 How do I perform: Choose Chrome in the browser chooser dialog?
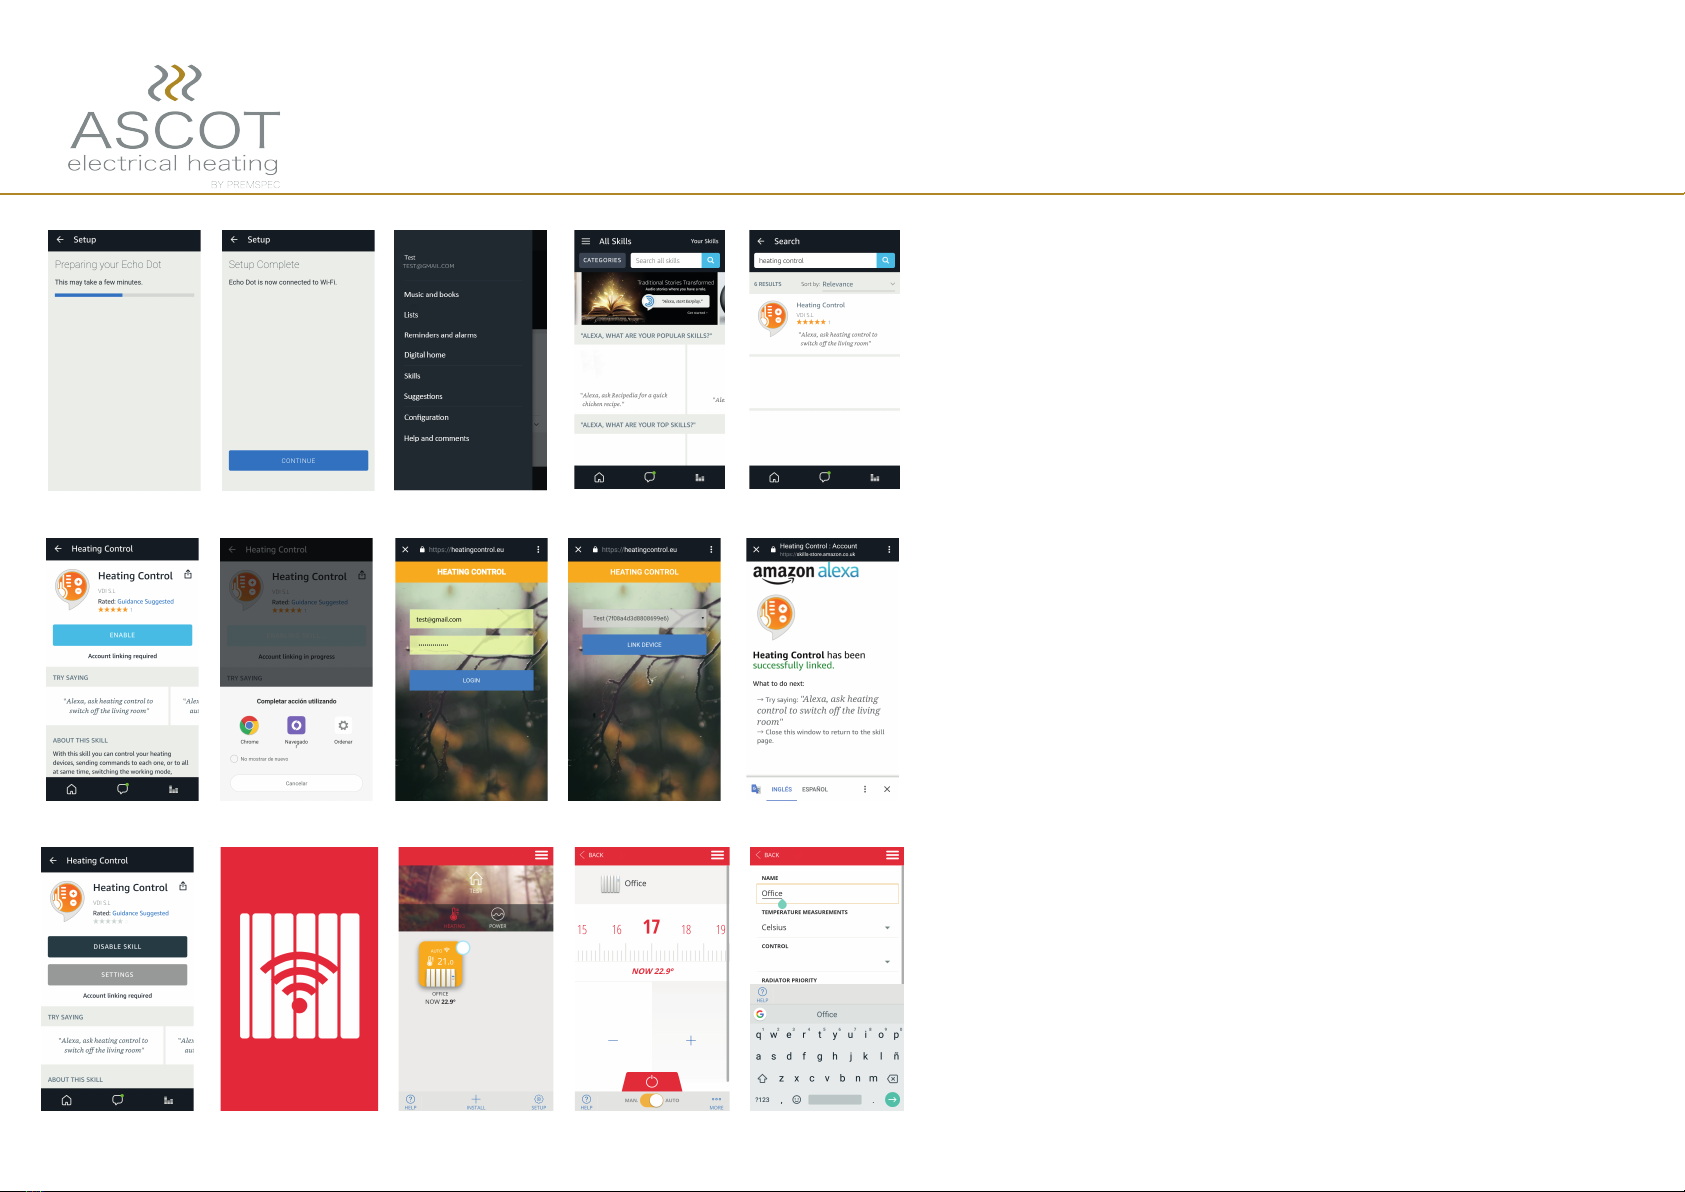click(x=249, y=726)
